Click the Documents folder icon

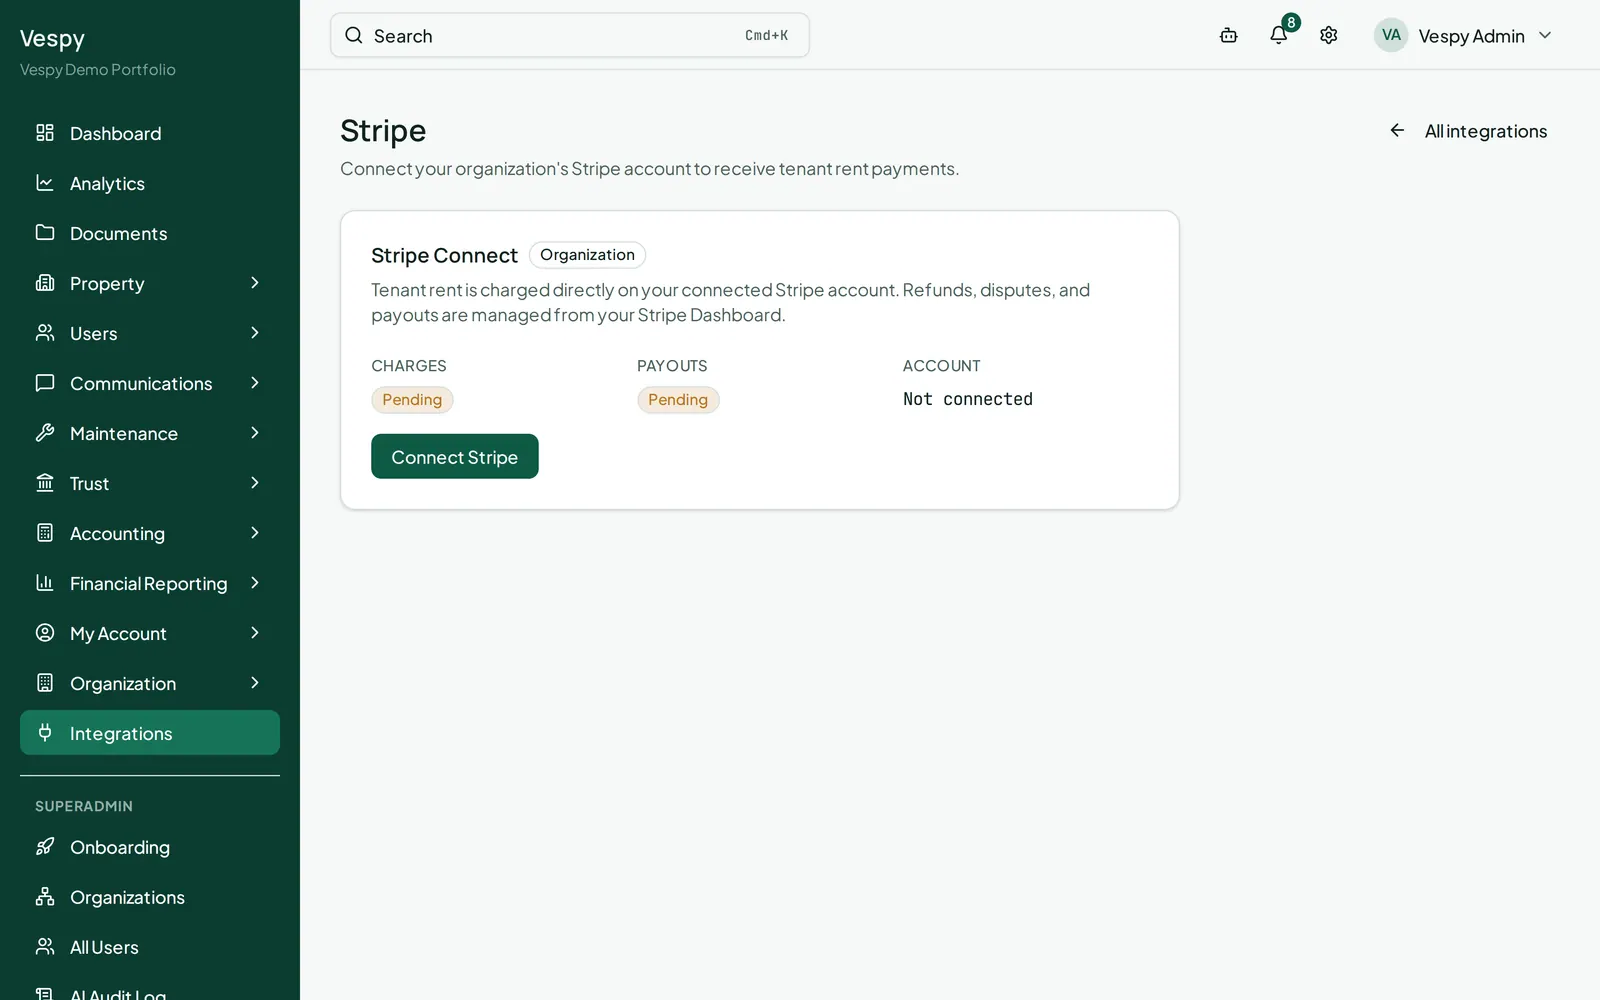pos(45,233)
